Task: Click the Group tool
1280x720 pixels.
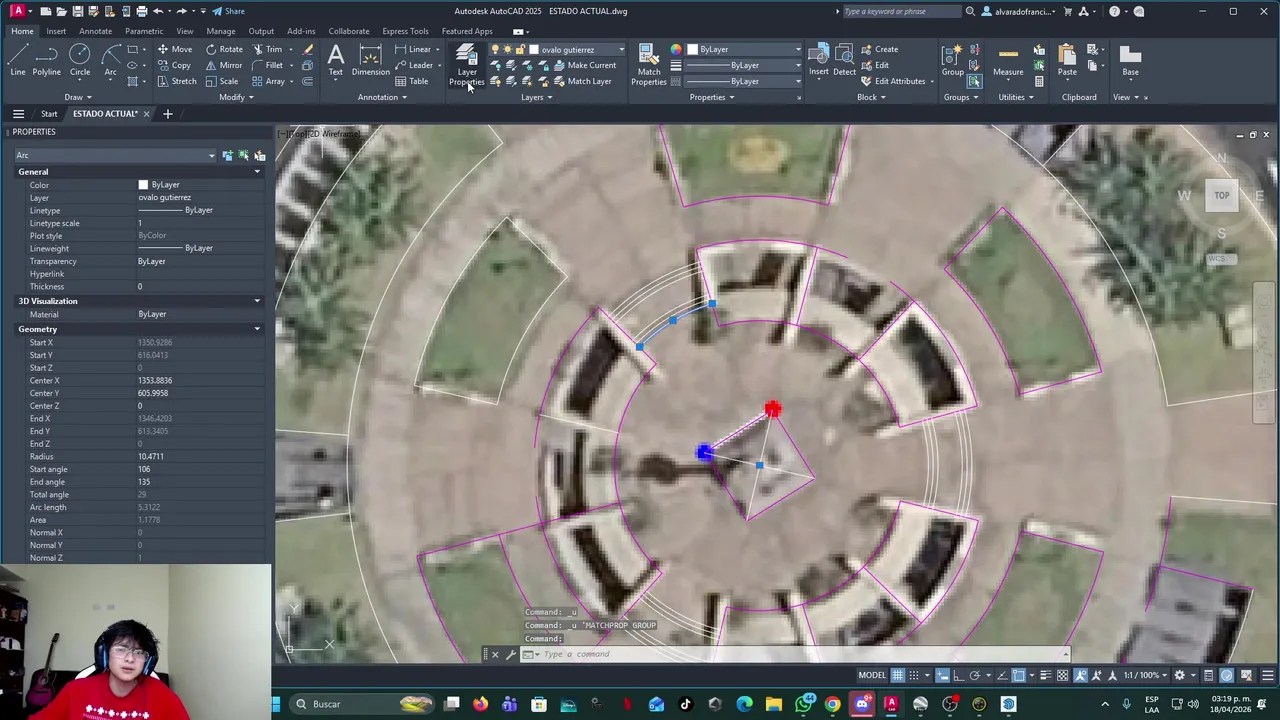Action: click(x=953, y=60)
